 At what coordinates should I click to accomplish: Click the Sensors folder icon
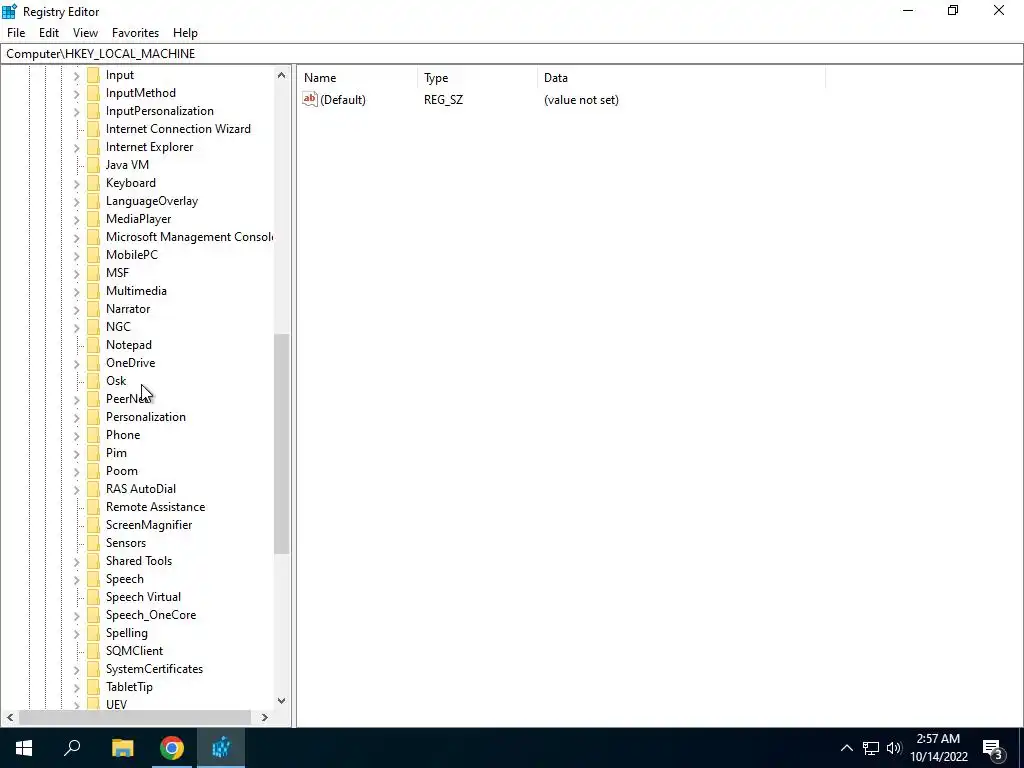[93, 543]
